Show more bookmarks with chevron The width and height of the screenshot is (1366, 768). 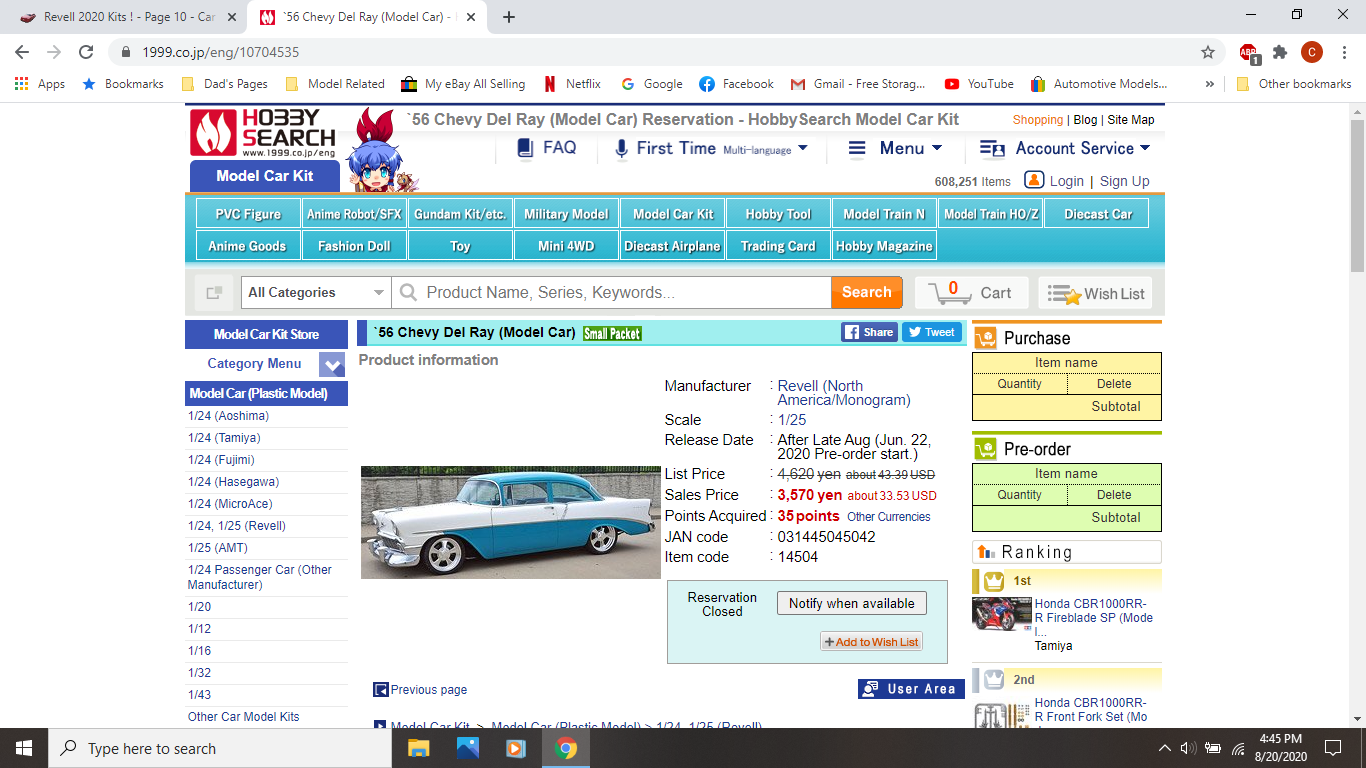coord(1210,84)
